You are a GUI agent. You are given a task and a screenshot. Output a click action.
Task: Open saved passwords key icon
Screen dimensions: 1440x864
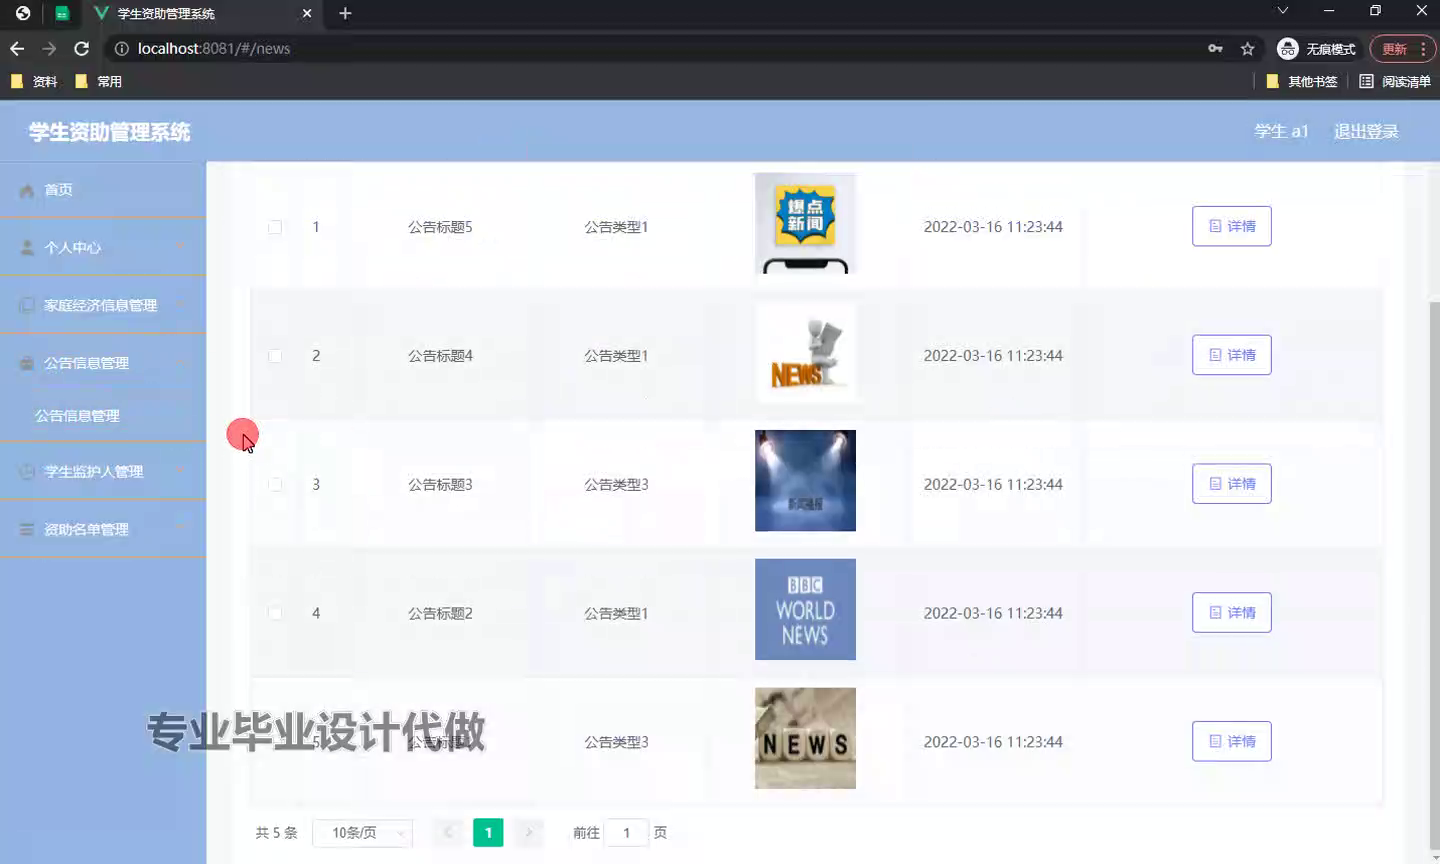(x=1215, y=48)
